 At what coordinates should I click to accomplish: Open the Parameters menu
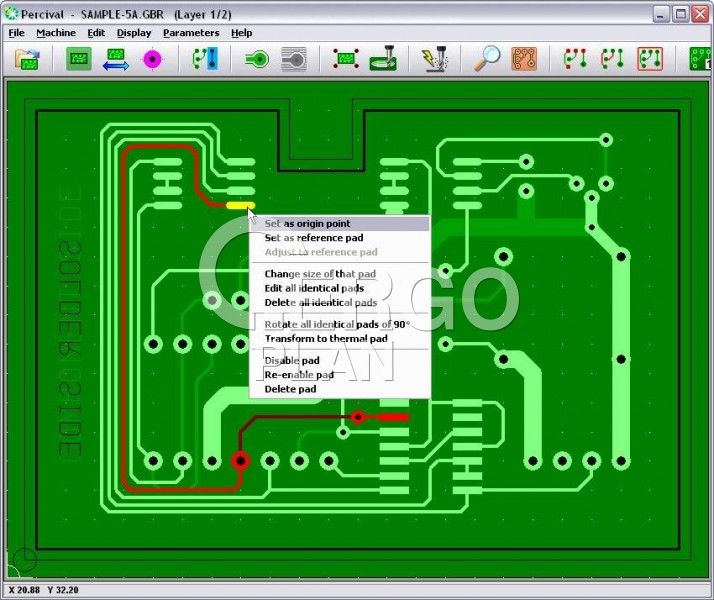click(x=191, y=32)
